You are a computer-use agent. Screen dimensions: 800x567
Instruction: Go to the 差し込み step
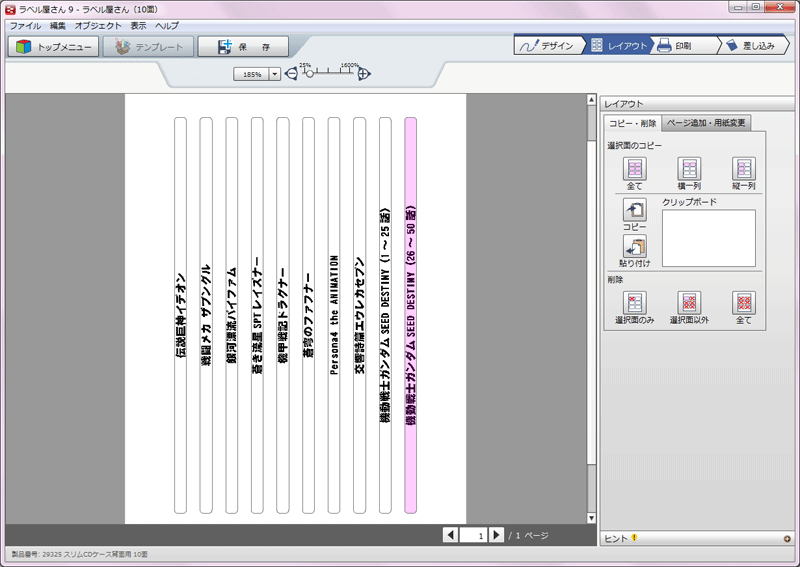tap(753, 45)
